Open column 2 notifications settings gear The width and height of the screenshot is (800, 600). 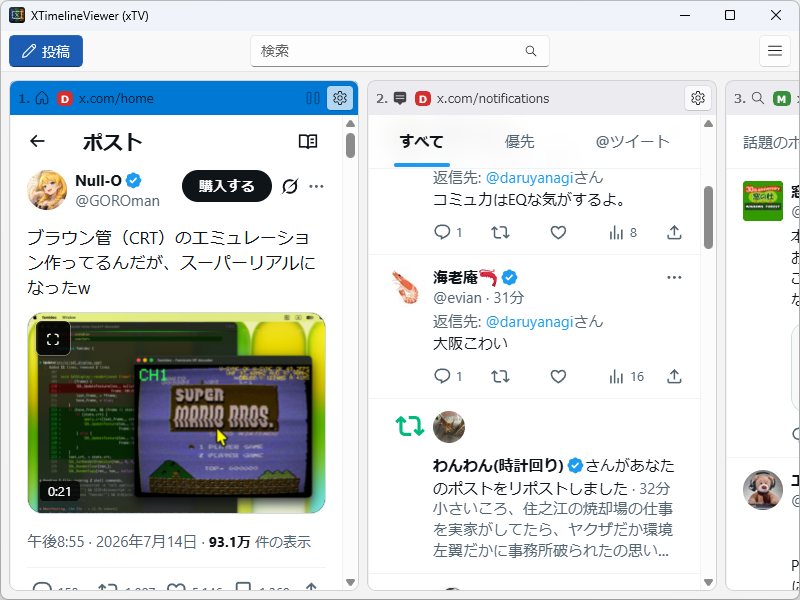point(697,97)
